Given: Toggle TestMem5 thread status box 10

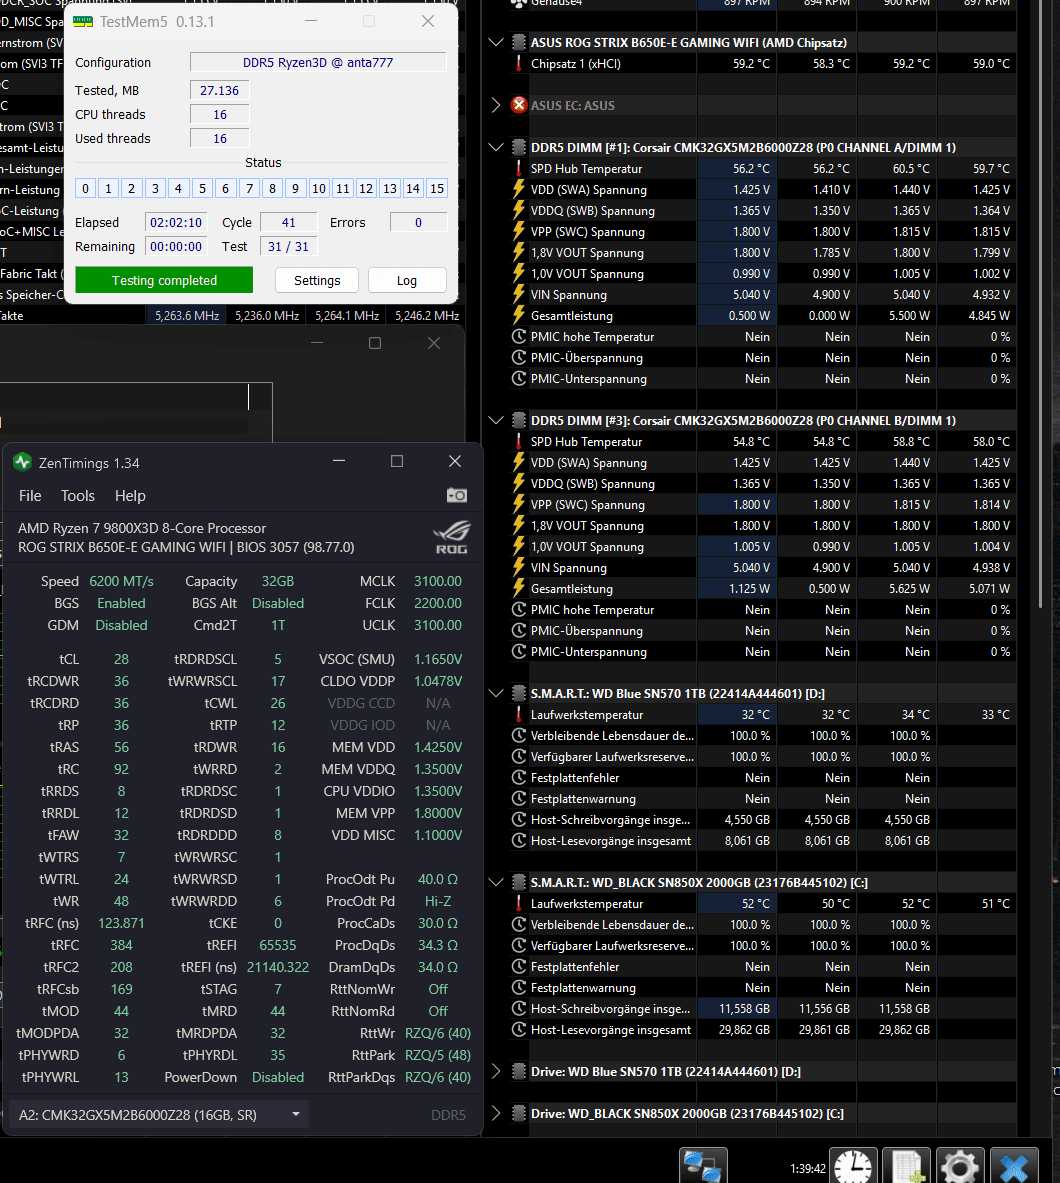Looking at the screenshot, I should pyautogui.click(x=319, y=188).
